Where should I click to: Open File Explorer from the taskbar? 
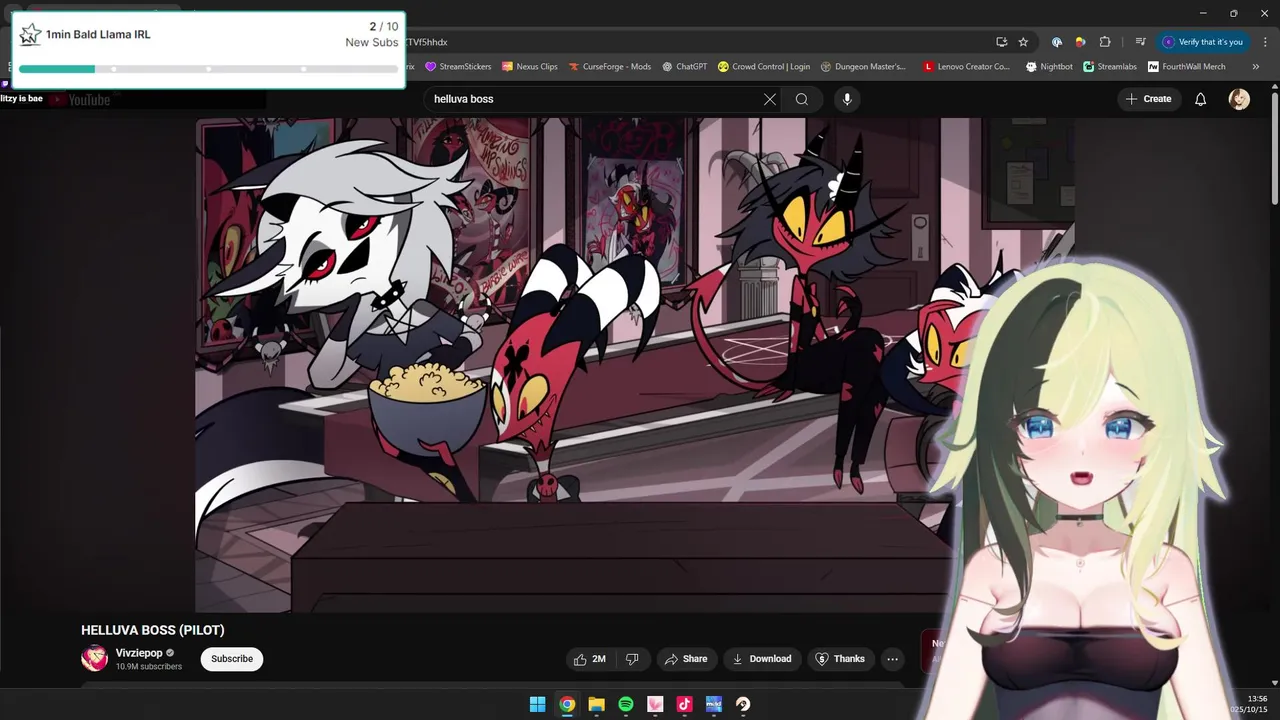(596, 704)
